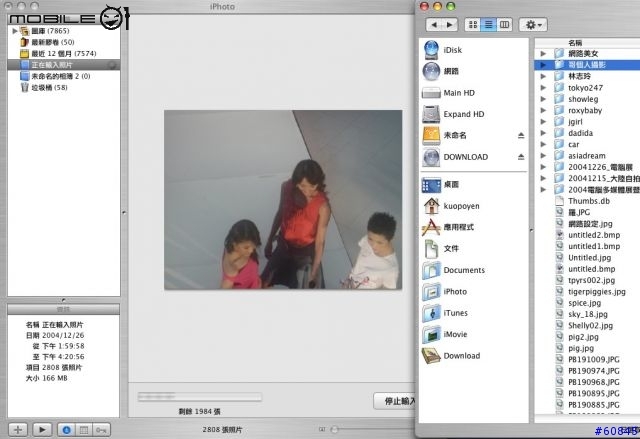
Task: Adjust iPhoto thumbnail size slider
Action: [334, 429]
